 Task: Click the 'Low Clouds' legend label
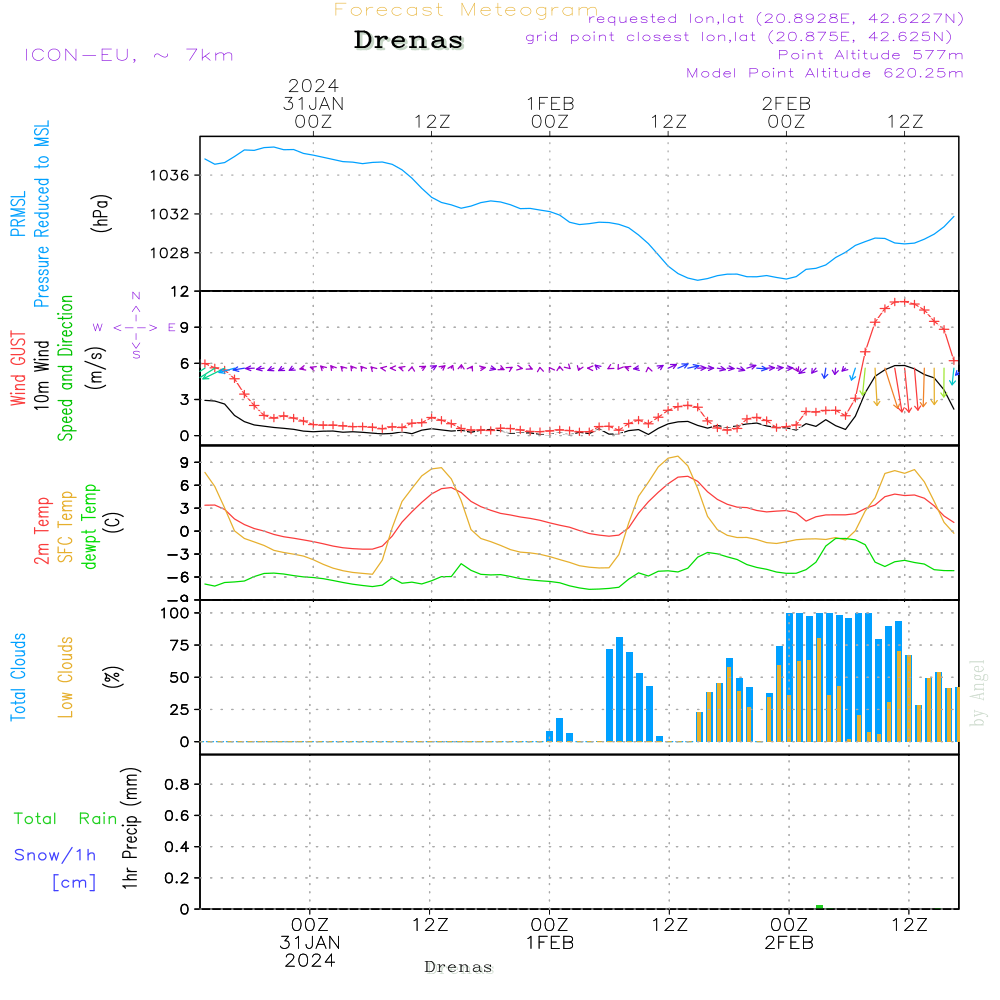tap(65, 677)
